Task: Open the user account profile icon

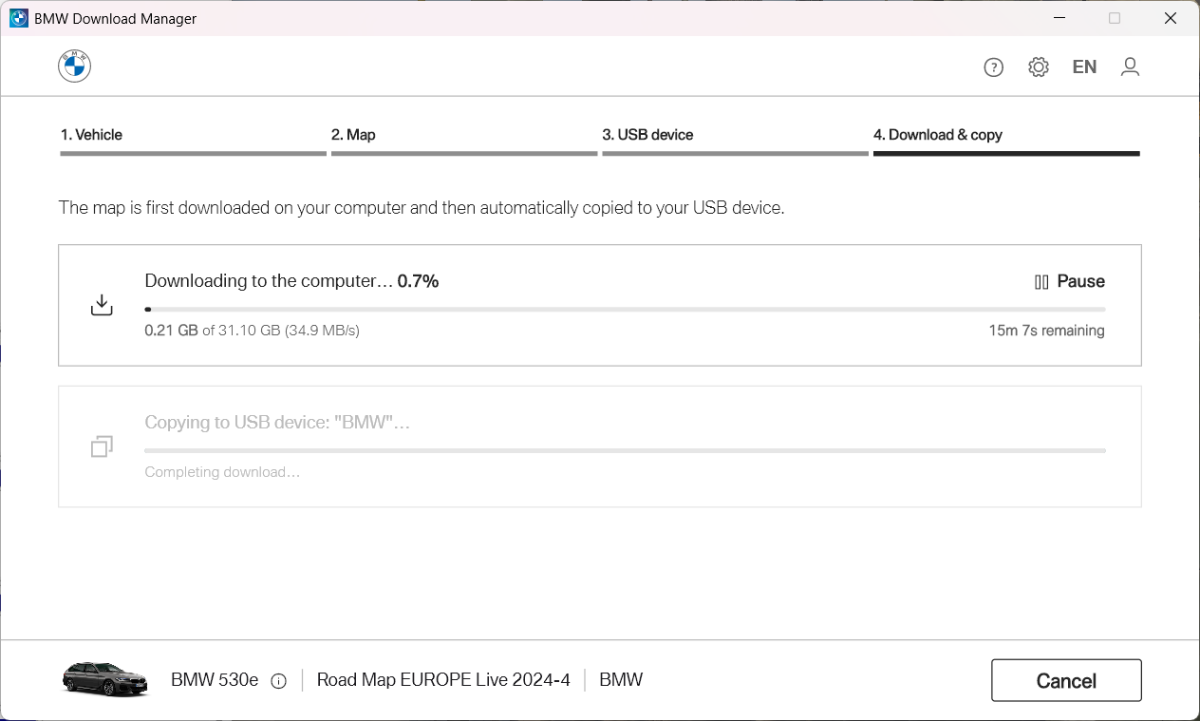Action: click(1130, 67)
